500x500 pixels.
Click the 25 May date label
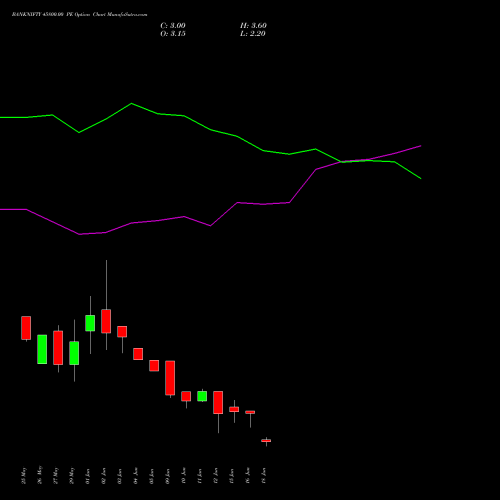[x=24, y=476]
